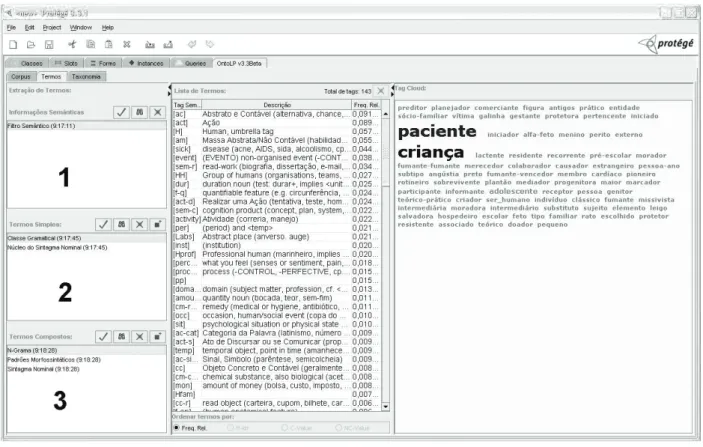Screen dimensions: 703x447
Task: Open a project via the folder icon
Action: pyautogui.click(x=31, y=44)
